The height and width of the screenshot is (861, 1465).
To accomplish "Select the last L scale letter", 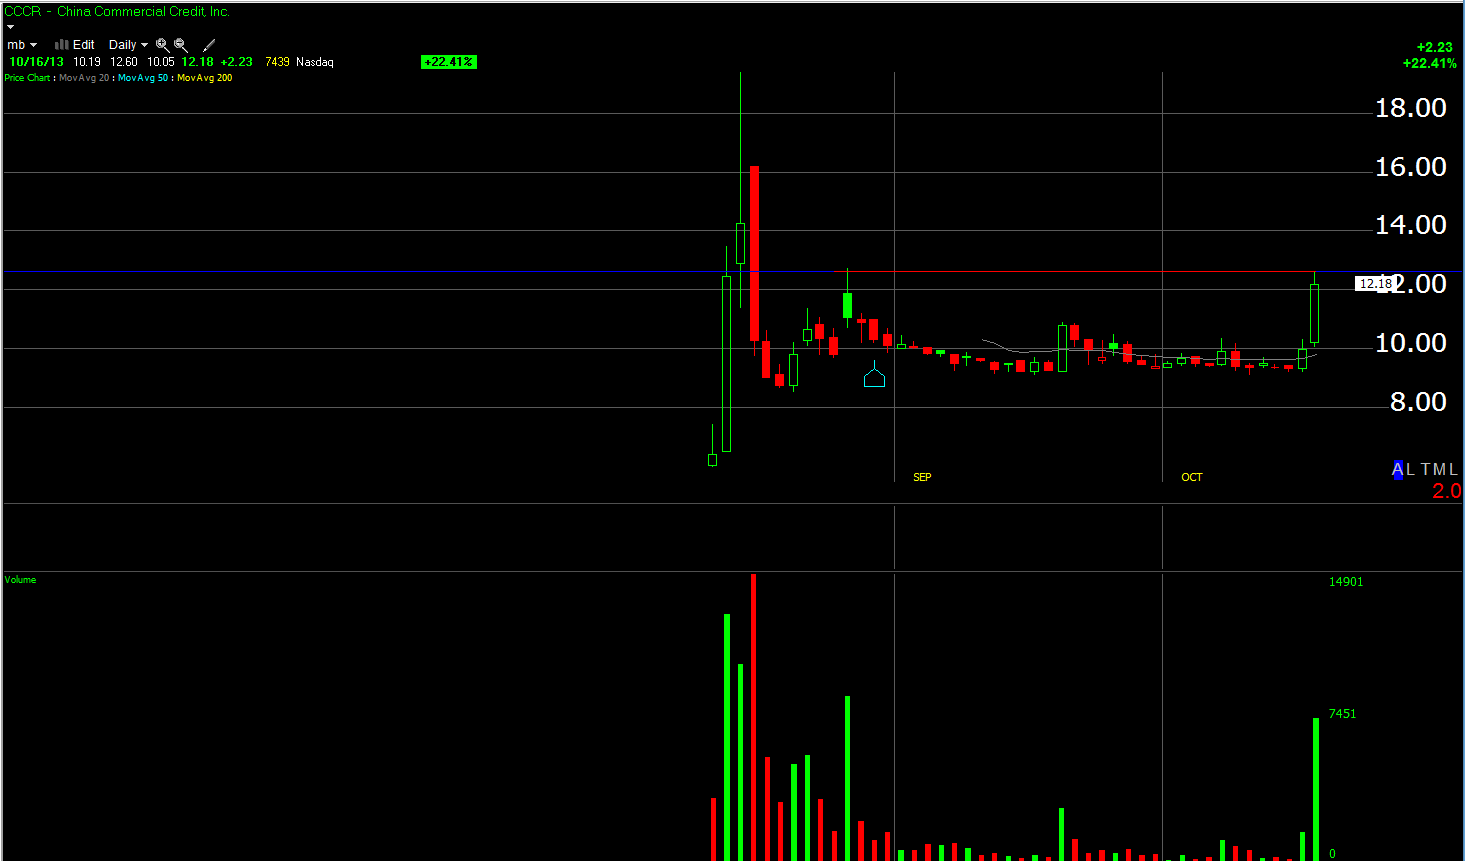I will pos(1453,469).
